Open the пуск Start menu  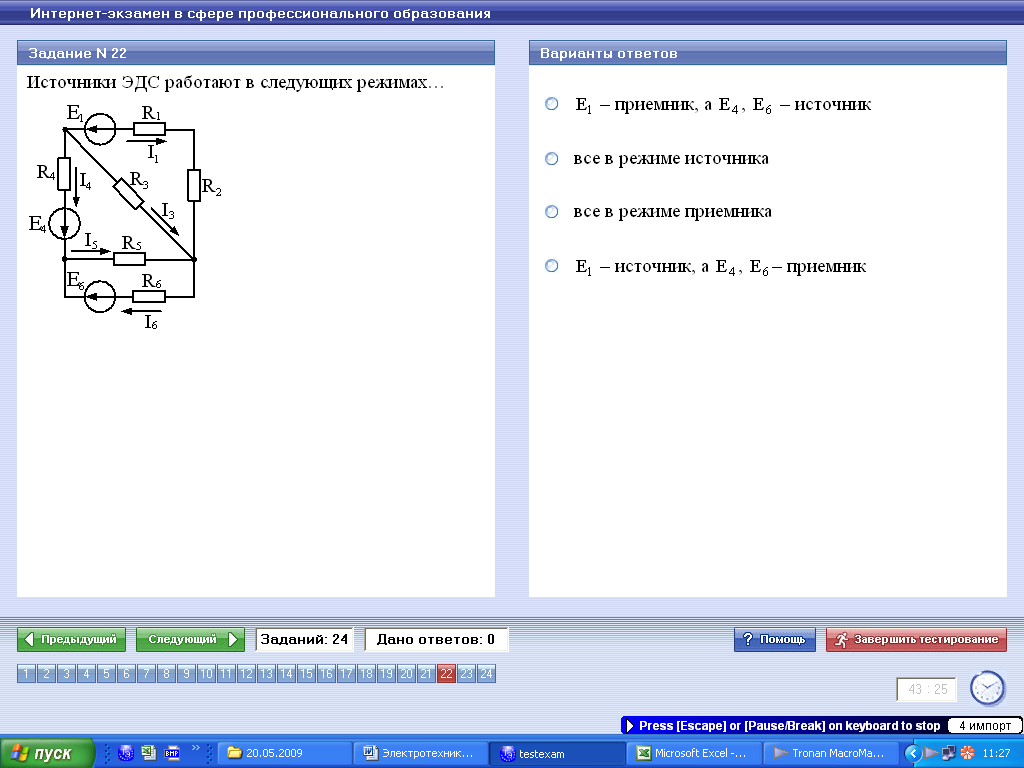pyautogui.click(x=47, y=754)
